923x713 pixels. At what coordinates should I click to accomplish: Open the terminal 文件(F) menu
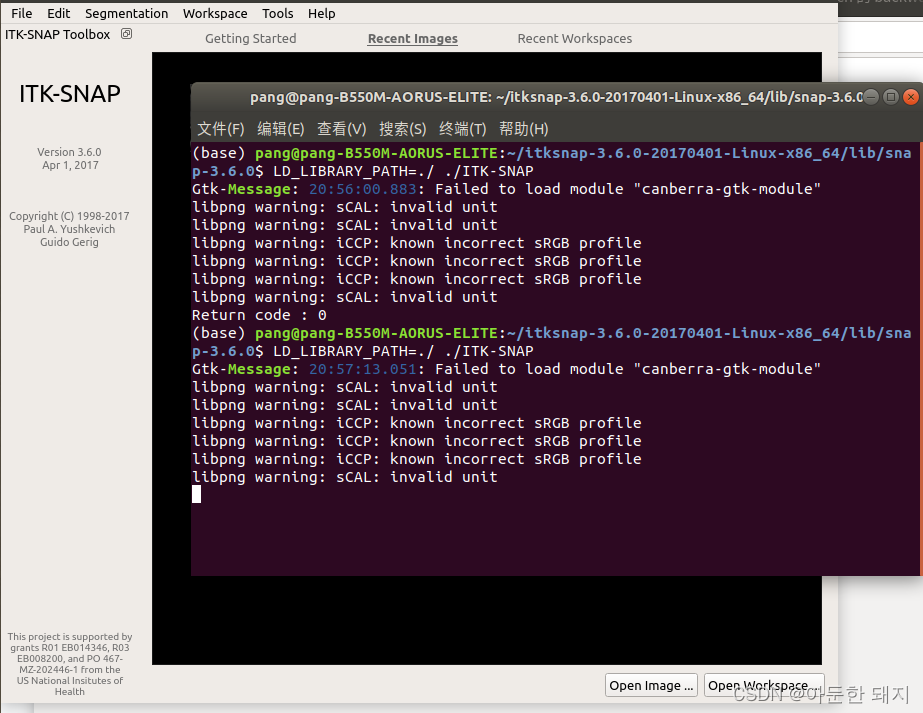tap(221, 128)
